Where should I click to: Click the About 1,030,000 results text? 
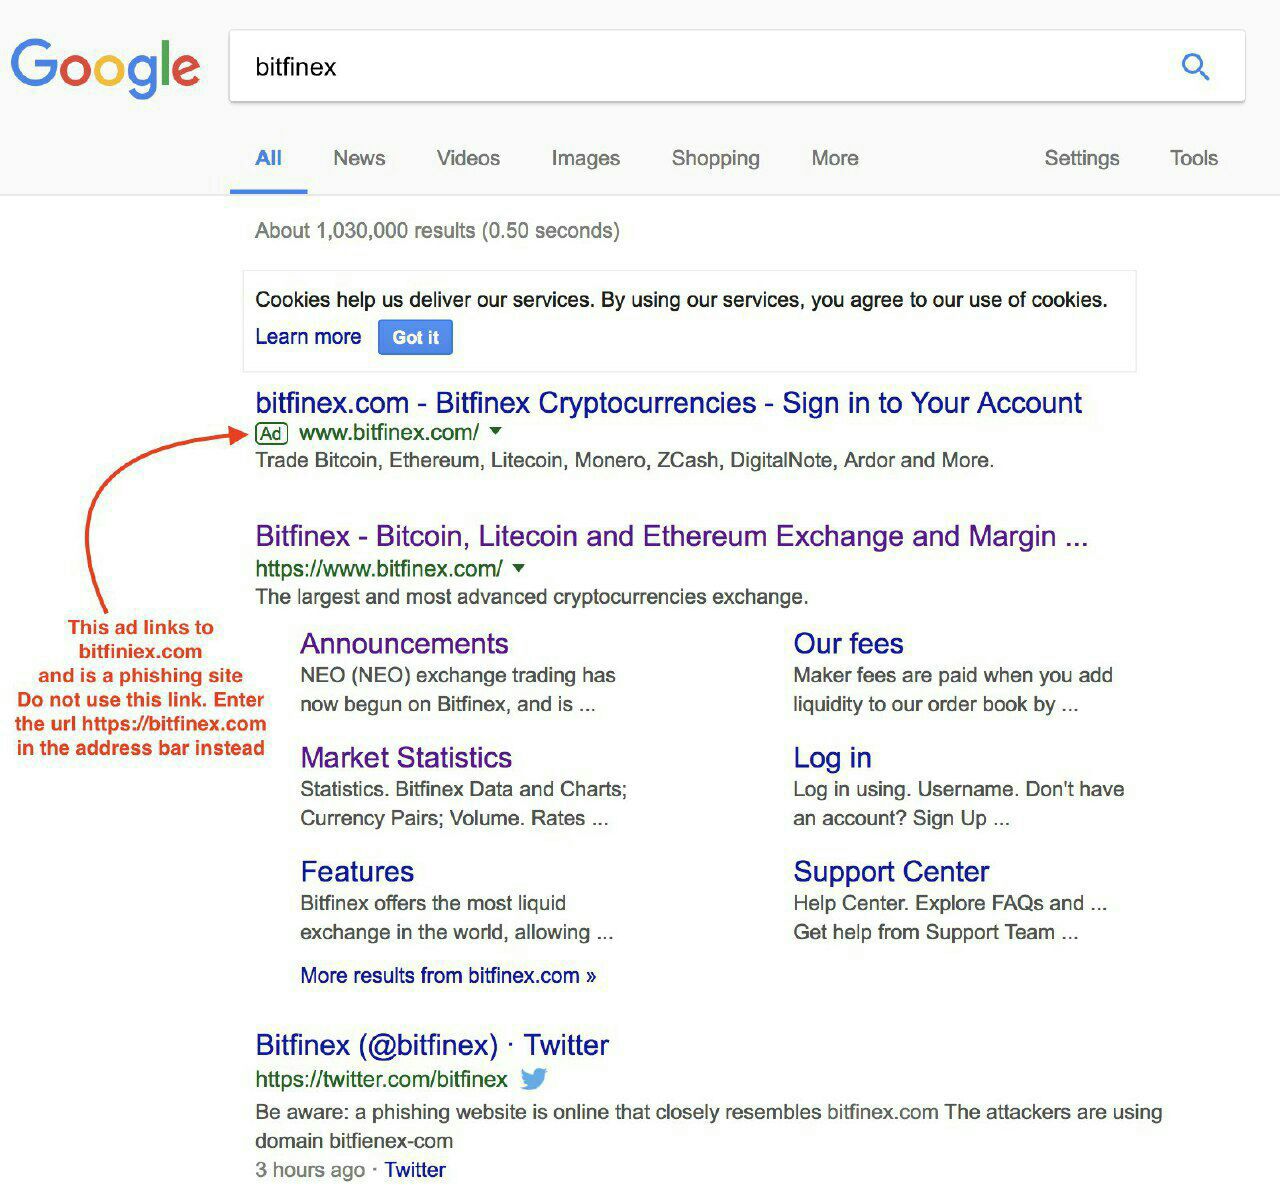coord(437,231)
